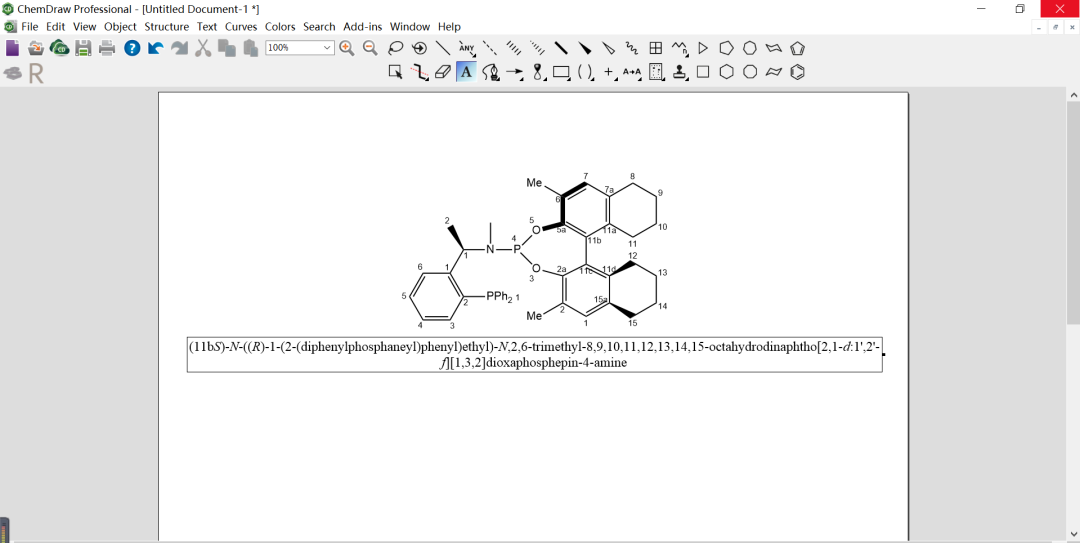Open the File menu
Image resolution: width=1080 pixels, height=543 pixels.
[x=30, y=27]
